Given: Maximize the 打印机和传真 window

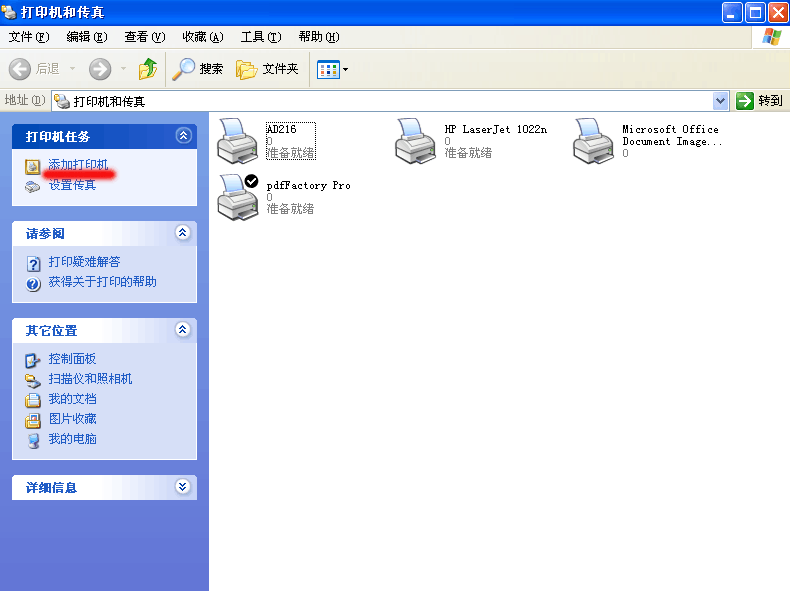Looking at the screenshot, I should (755, 12).
